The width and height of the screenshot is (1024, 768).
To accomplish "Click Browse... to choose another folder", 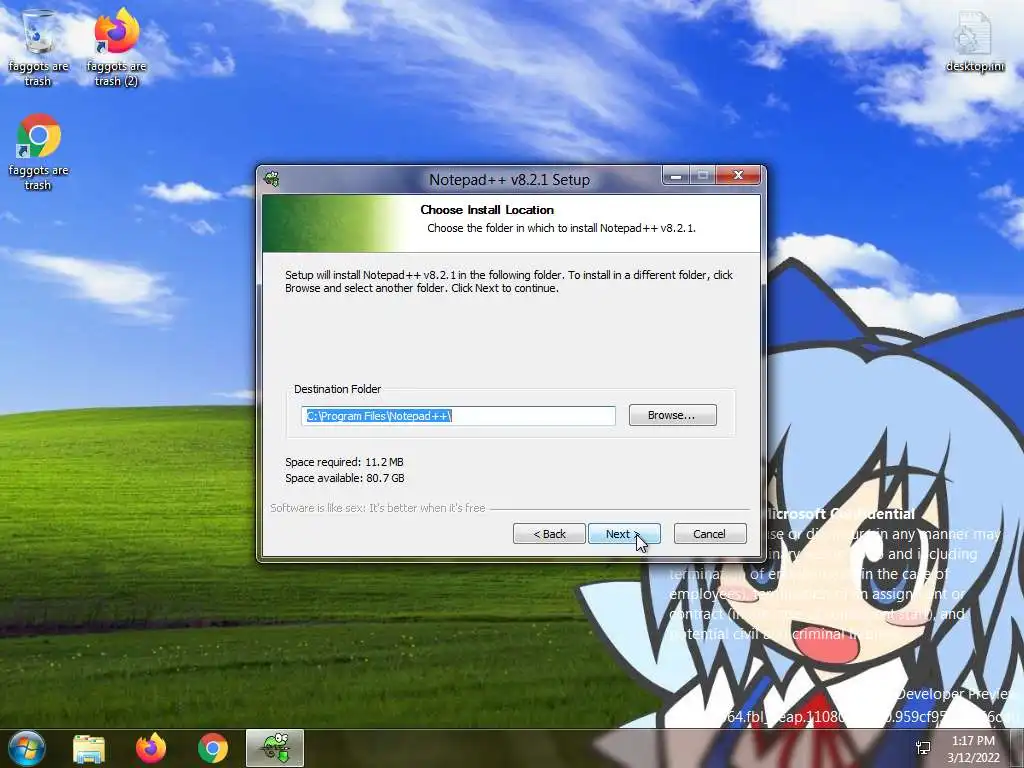I will pos(673,415).
